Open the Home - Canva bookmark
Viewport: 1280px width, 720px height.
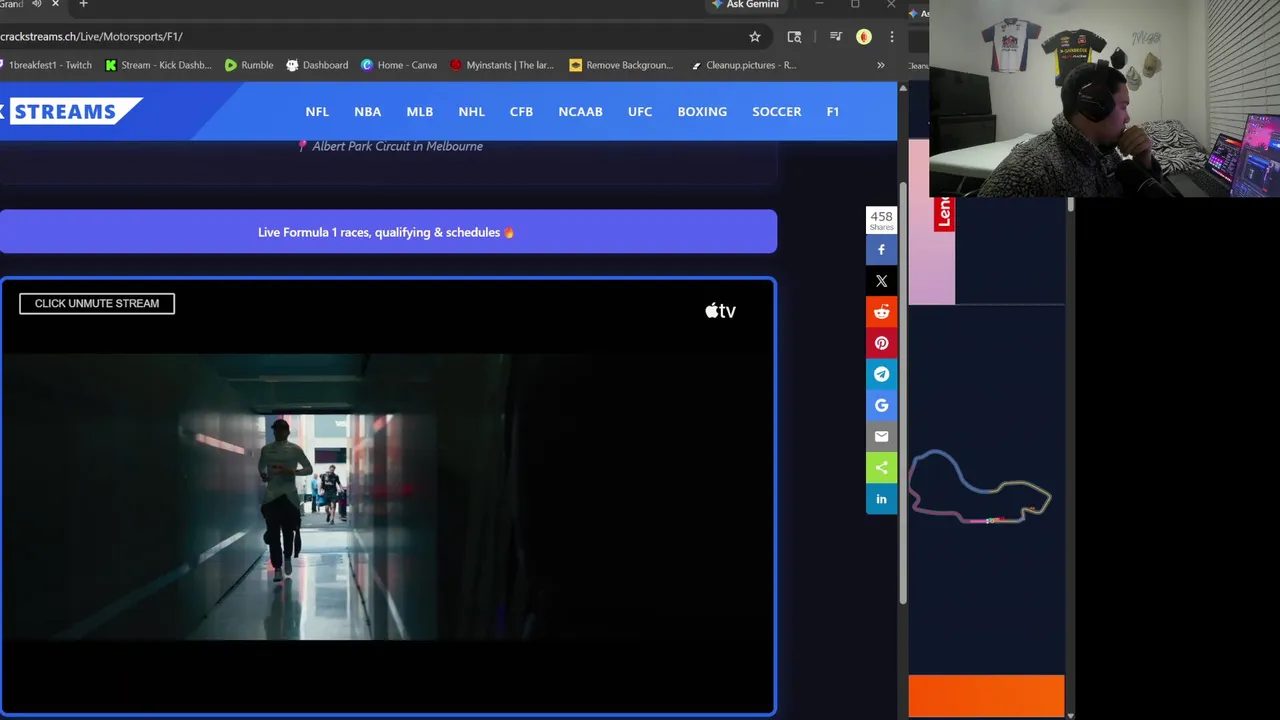(399, 65)
